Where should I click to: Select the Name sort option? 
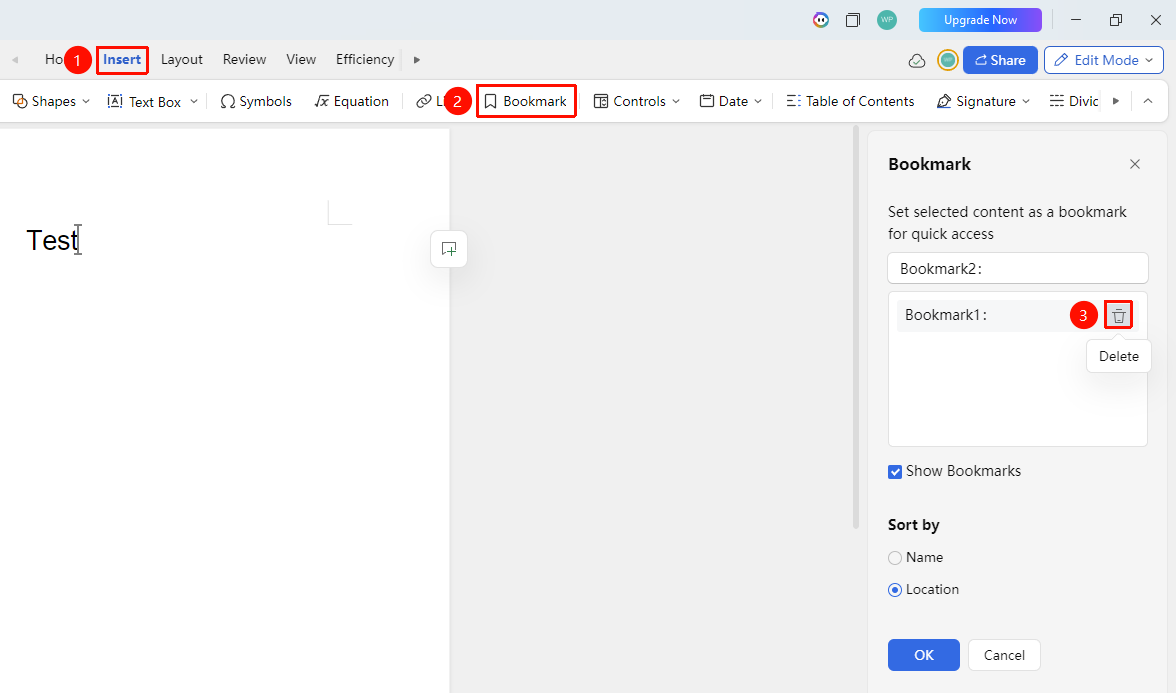point(895,558)
